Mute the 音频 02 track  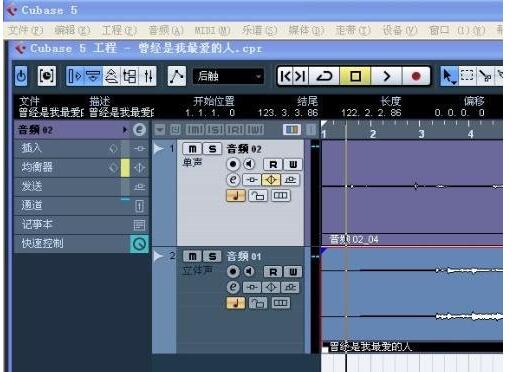click(x=192, y=149)
